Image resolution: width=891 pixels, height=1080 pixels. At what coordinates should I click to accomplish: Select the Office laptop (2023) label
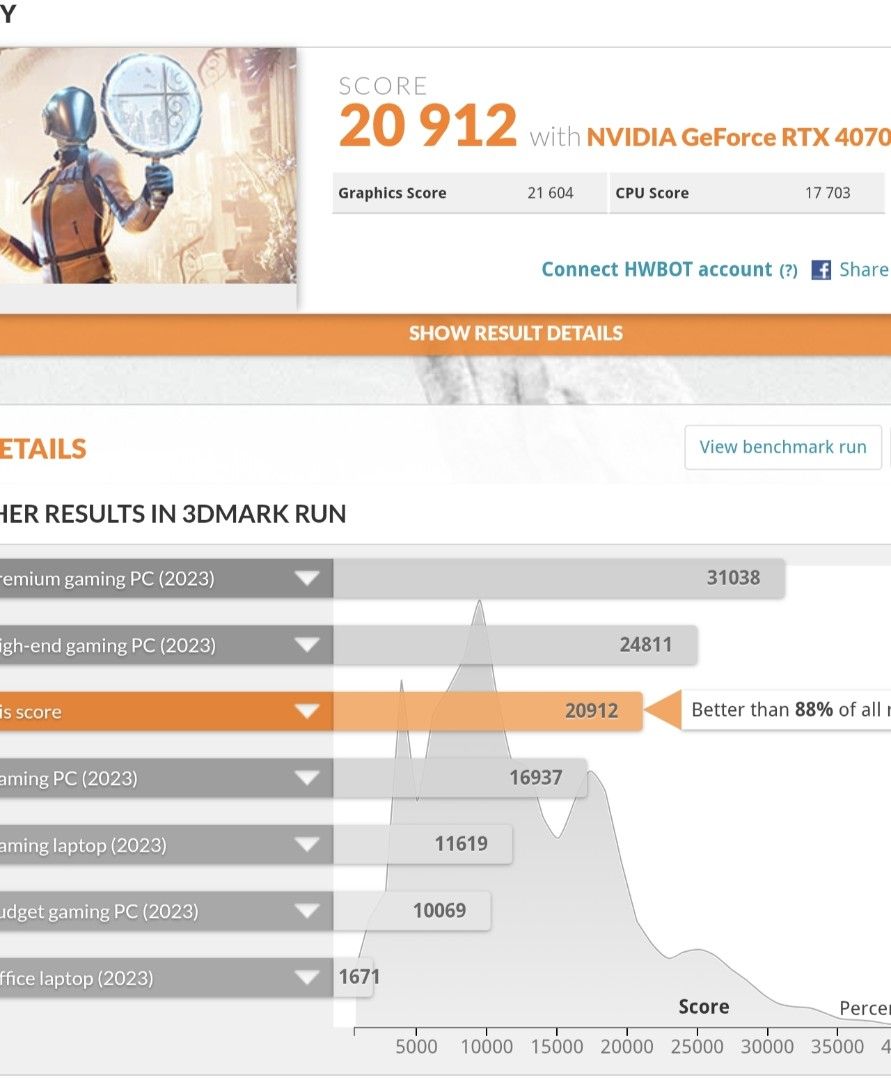point(76,978)
